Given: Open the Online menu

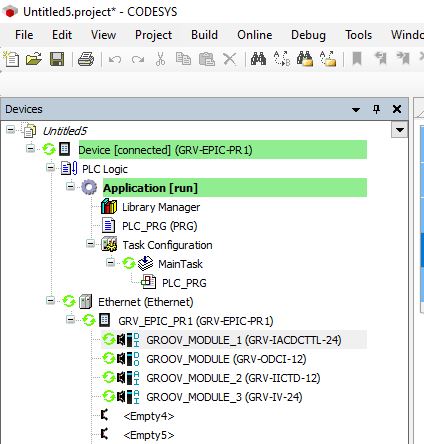Looking at the screenshot, I should point(255,35).
